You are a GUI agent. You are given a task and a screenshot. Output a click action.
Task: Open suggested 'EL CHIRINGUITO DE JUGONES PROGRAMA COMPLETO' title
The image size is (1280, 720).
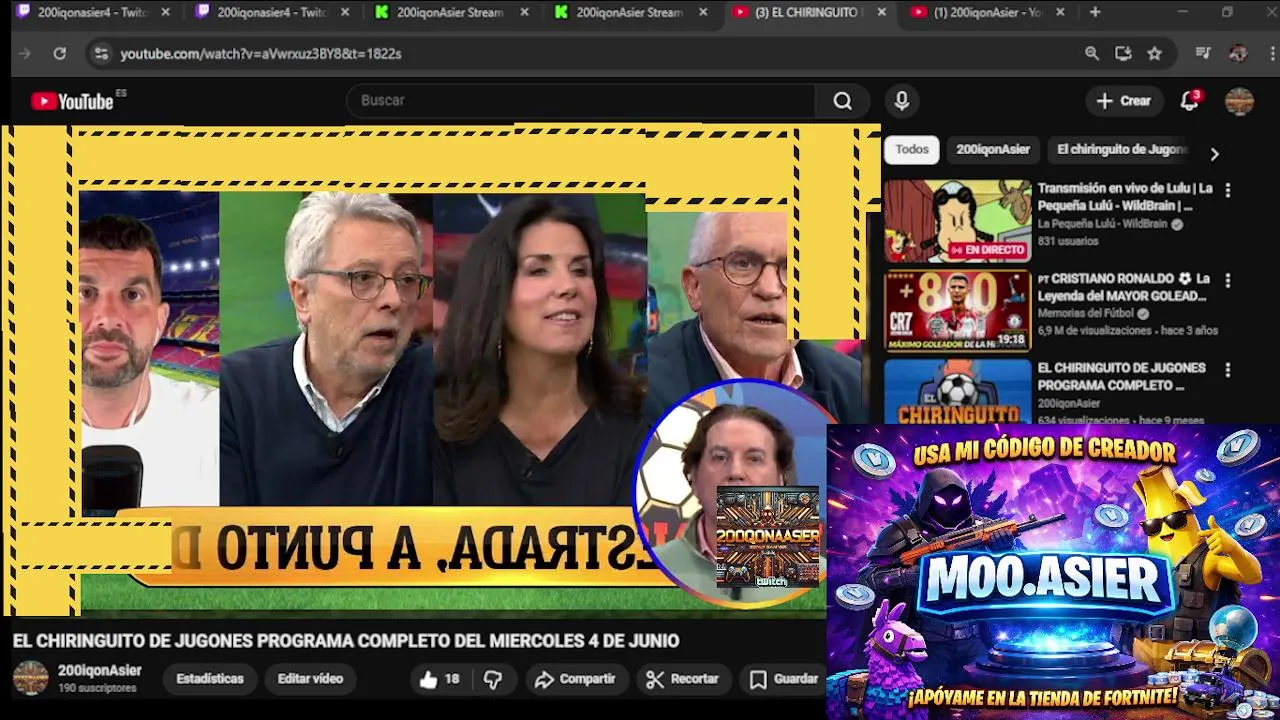[x=1121, y=376]
